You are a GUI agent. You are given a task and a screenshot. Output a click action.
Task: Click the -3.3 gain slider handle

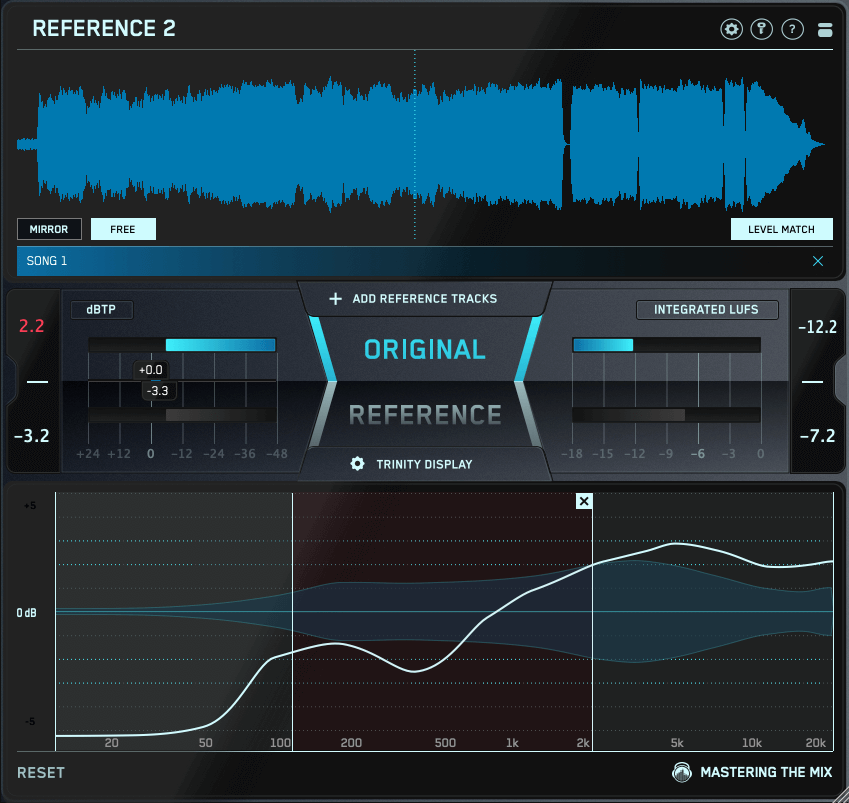(x=157, y=391)
